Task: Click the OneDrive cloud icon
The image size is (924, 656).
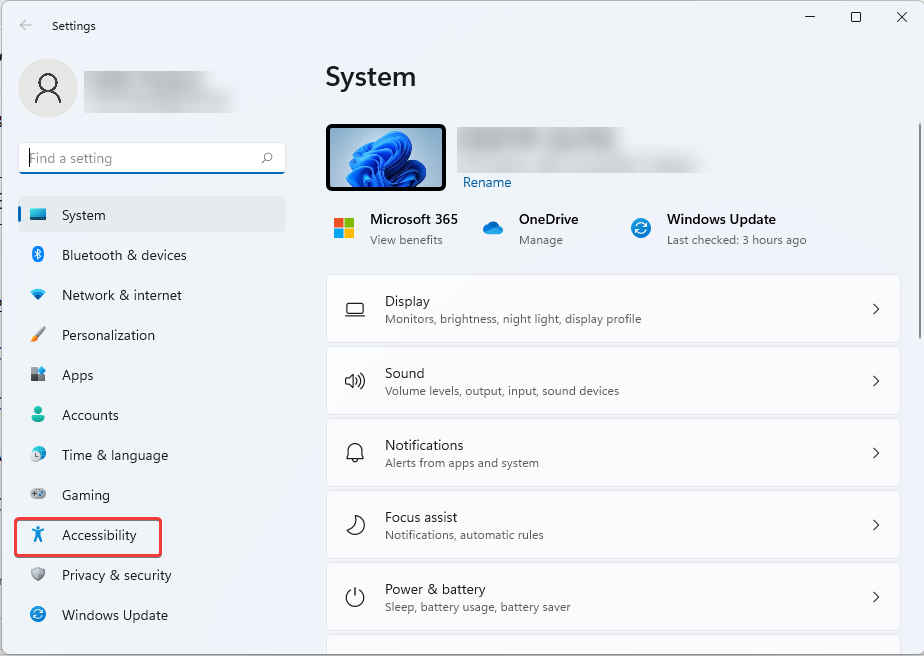Action: coord(492,228)
